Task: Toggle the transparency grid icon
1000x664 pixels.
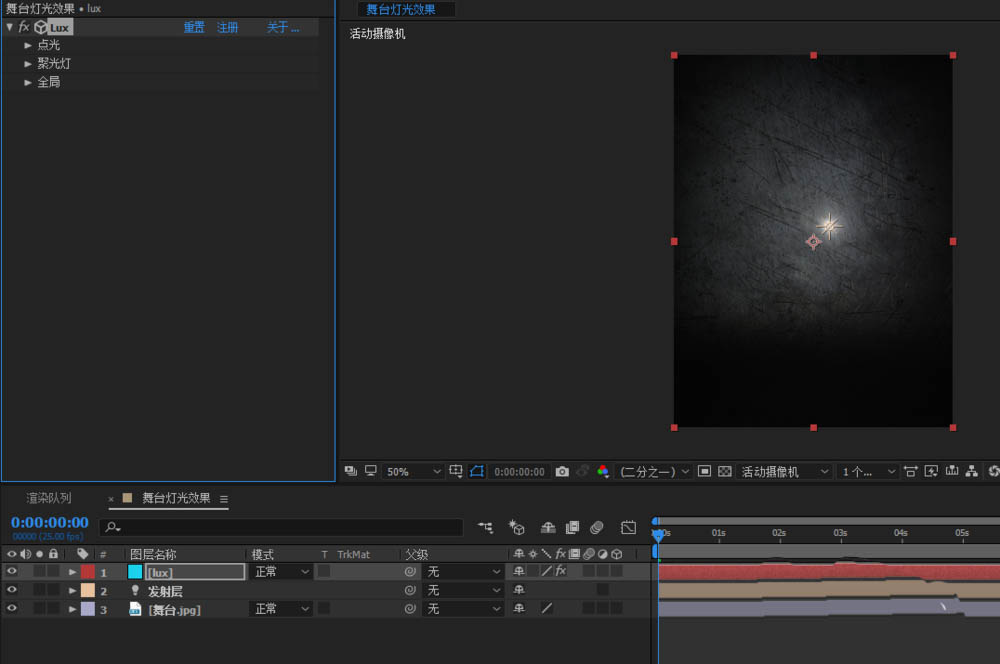Action: tap(725, 471)
